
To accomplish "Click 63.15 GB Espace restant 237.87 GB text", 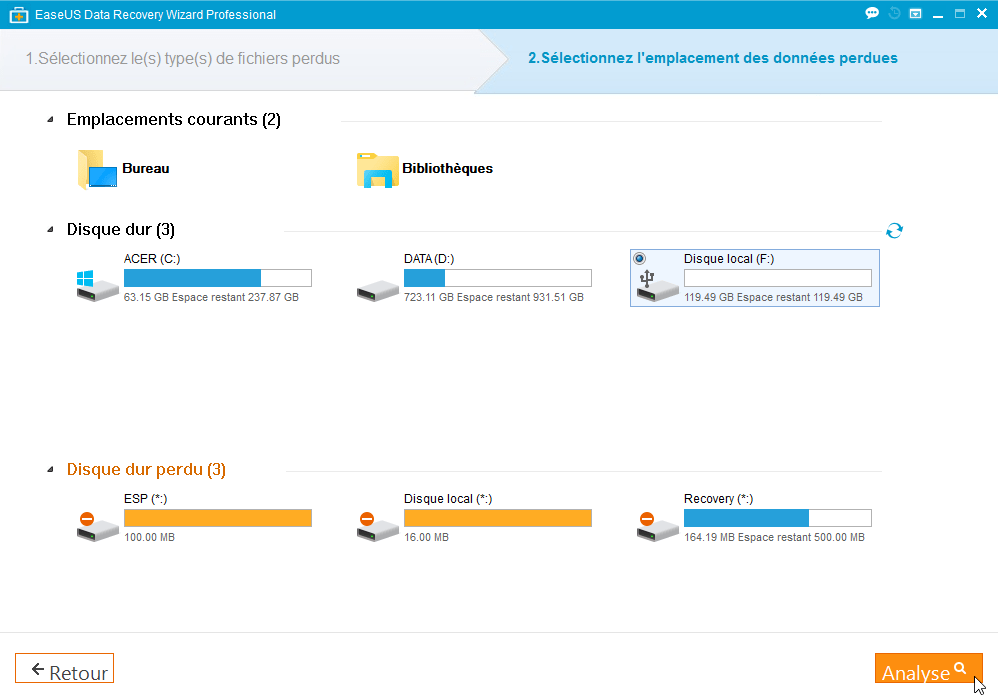I will [x=211, y=297].
